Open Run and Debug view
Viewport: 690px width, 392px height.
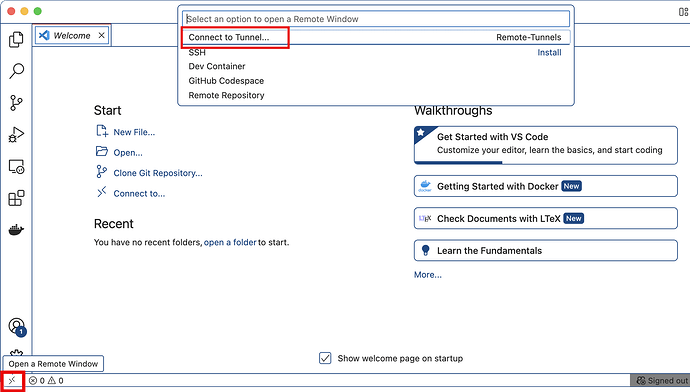click(16, 135)
